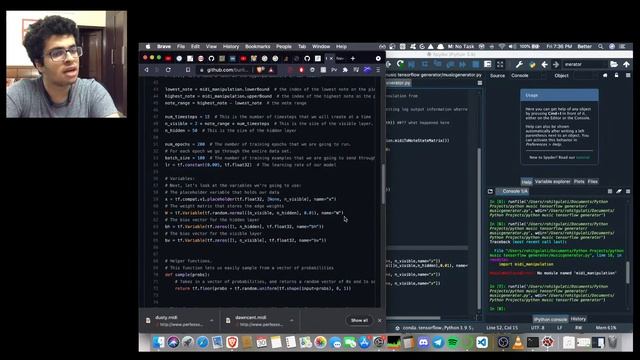640x360 pixels.
Task: Go back in Brave browser
Action: pos(147,70)
